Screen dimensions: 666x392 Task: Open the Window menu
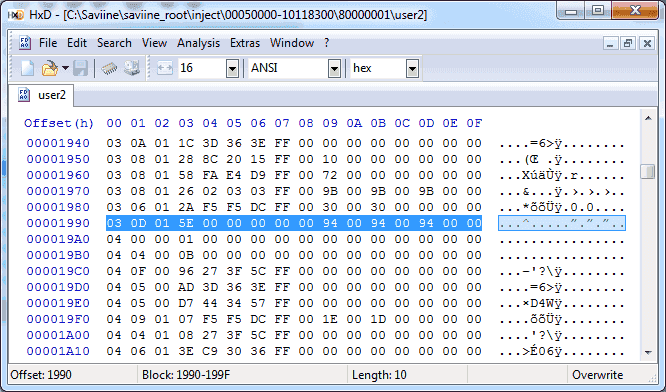point(292,43)
